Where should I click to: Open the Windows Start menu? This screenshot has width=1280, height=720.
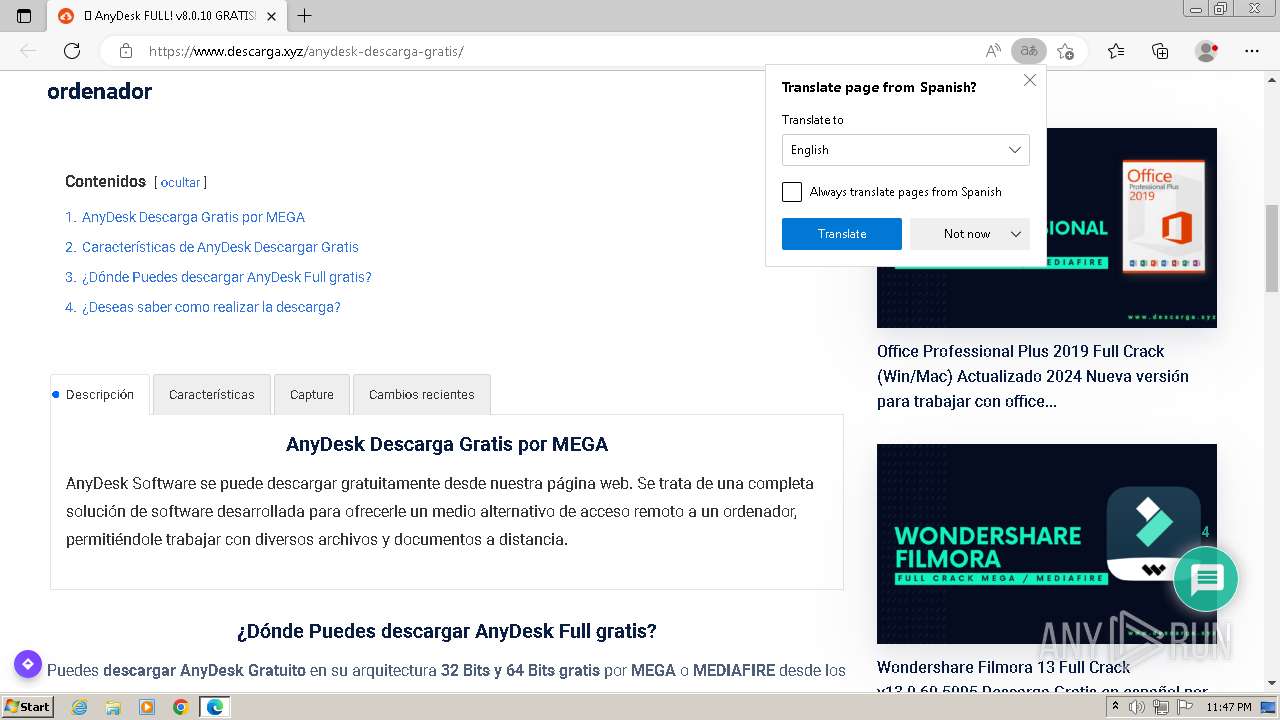tap(28, 707)
